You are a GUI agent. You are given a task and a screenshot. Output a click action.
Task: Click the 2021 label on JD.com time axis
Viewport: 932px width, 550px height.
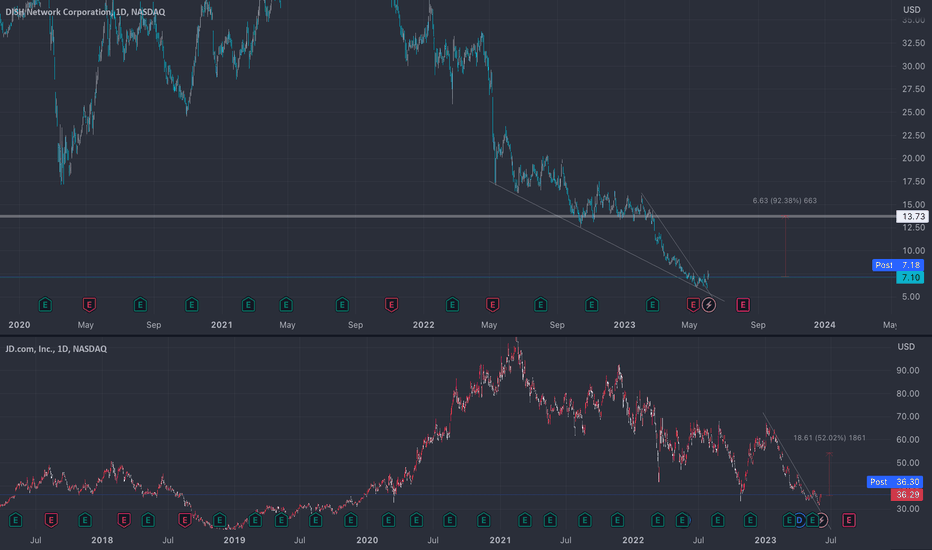500,540
